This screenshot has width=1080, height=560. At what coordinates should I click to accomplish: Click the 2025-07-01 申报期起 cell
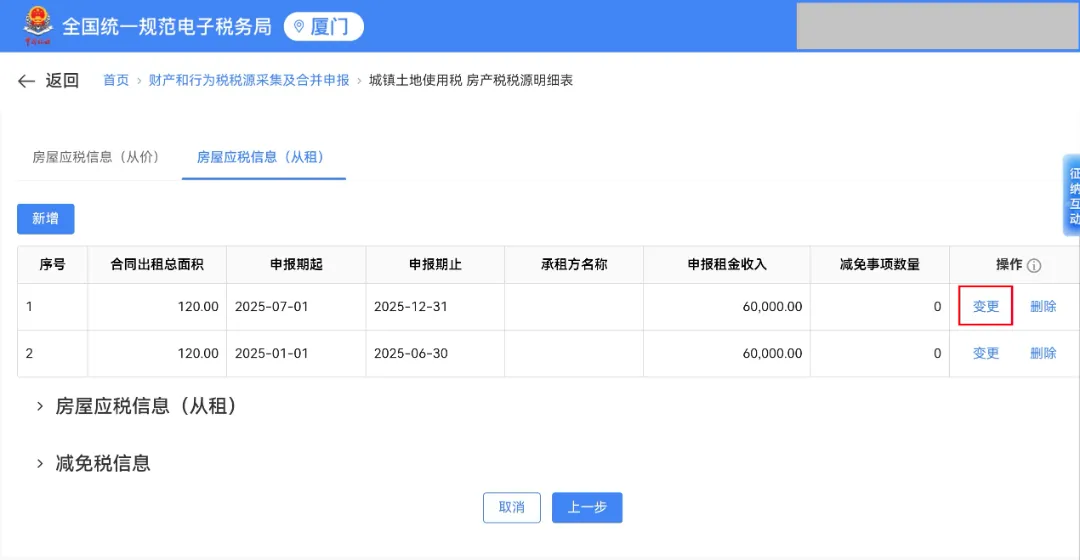272,307
